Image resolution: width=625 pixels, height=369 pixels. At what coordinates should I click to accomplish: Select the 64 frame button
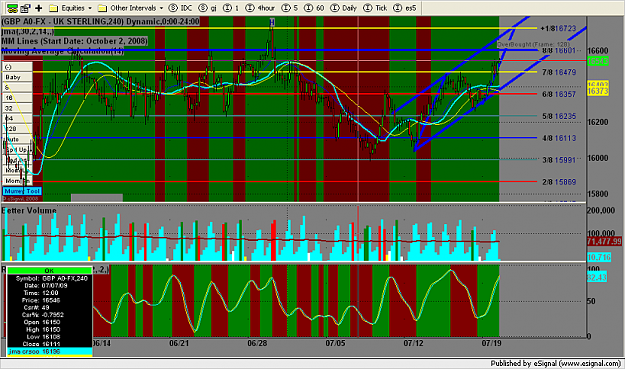(x=17, y=118)
